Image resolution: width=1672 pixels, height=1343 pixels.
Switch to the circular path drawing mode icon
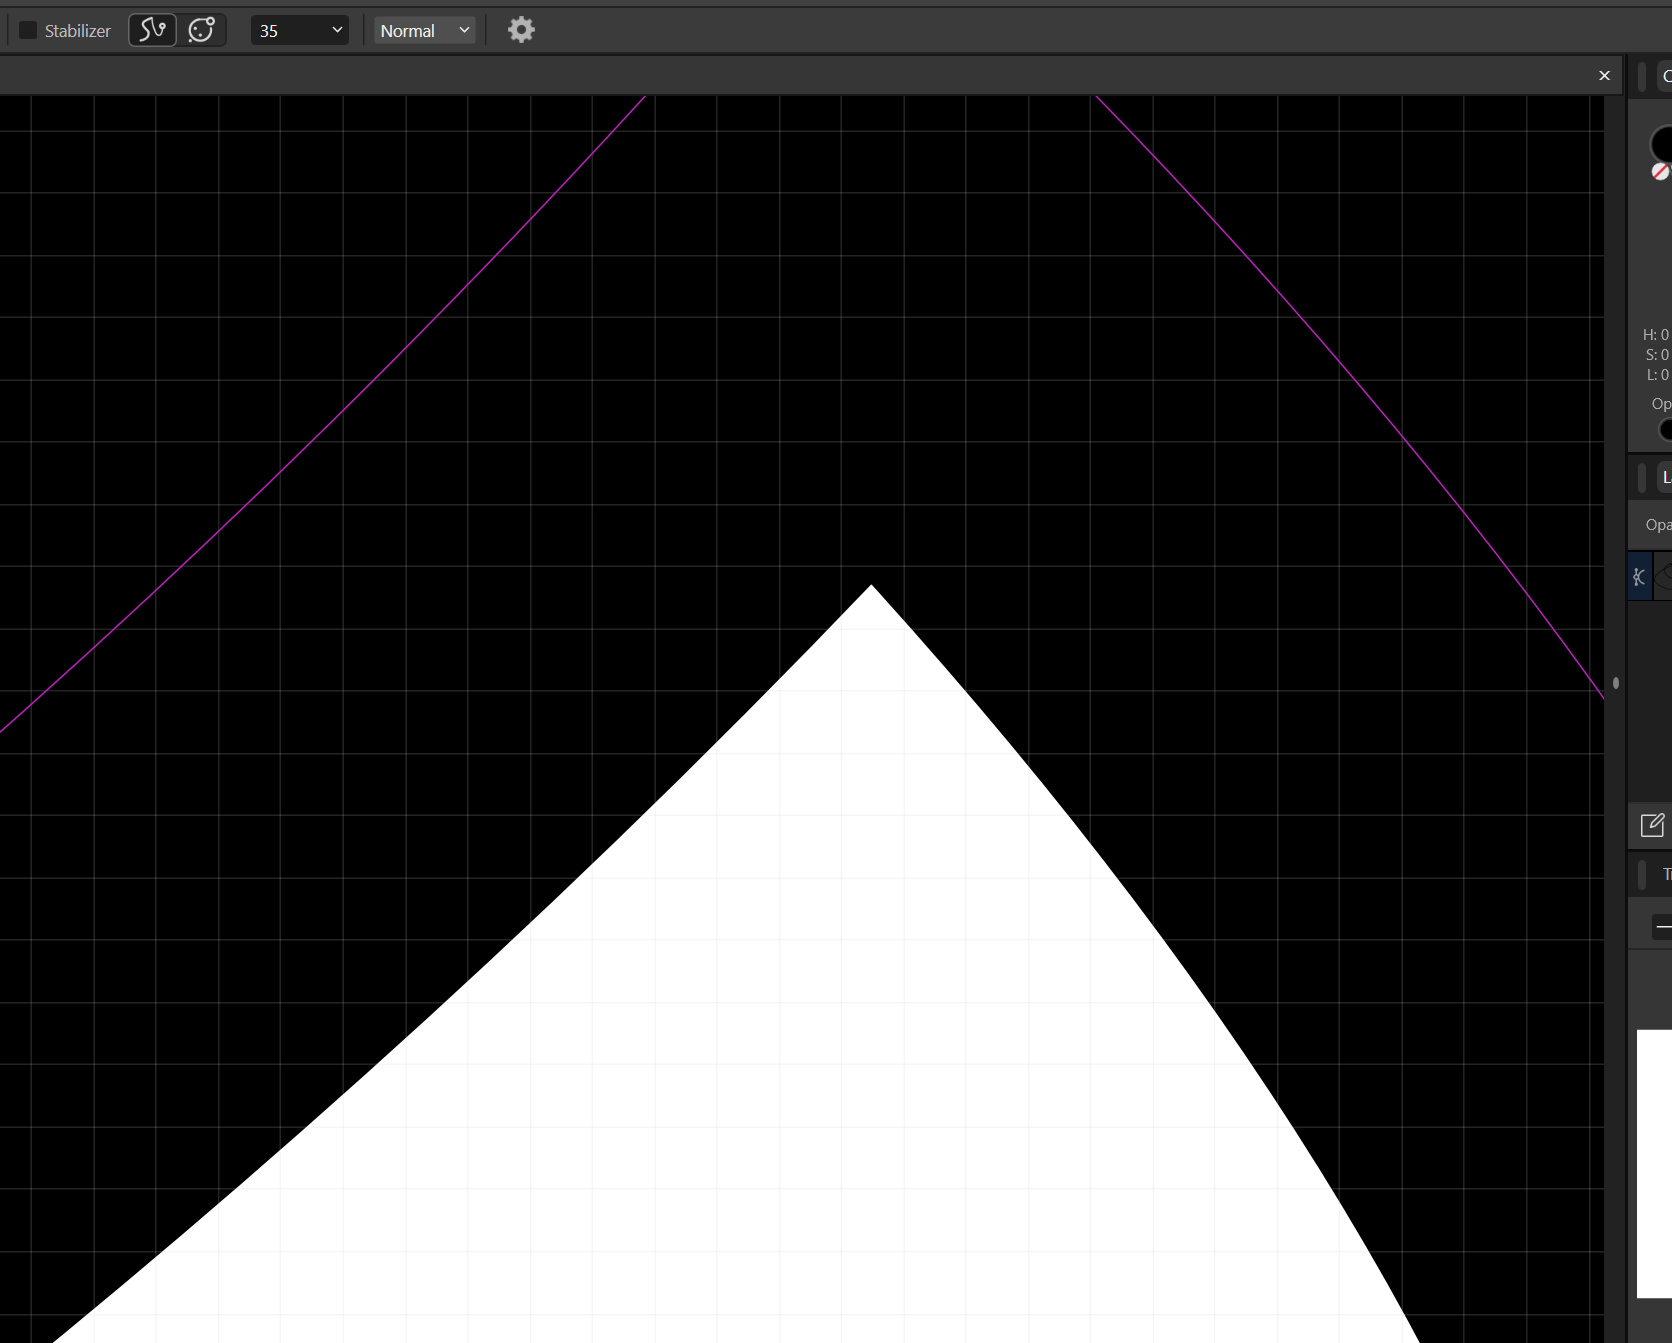(202, 30)
